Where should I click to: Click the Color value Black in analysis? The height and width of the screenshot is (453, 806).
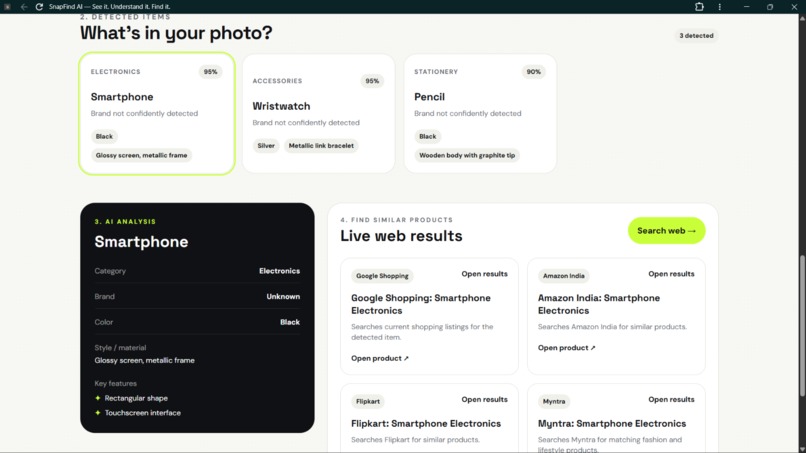pos(290,322)
